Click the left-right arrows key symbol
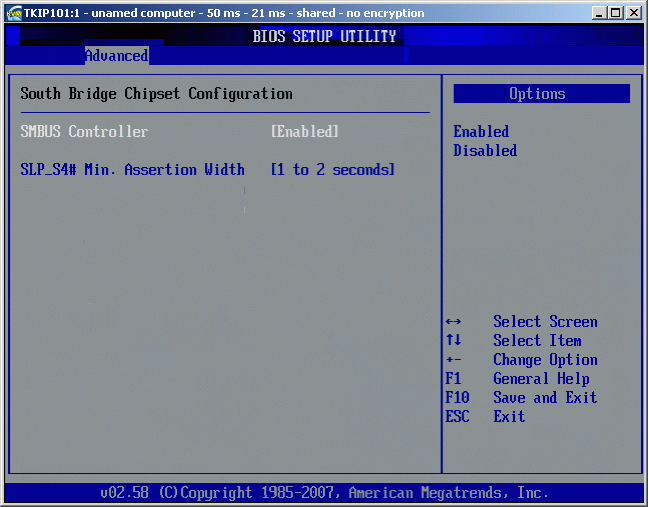Screen dimensions: 648x507 453,321
